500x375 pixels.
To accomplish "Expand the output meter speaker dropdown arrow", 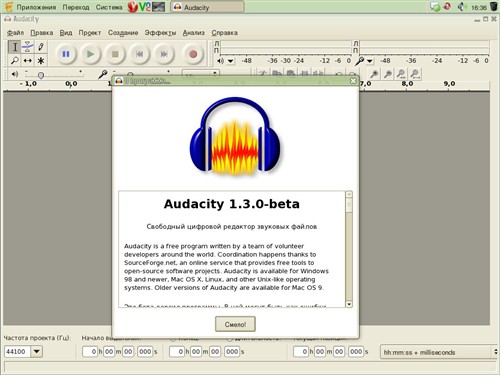I will [231, 61].
